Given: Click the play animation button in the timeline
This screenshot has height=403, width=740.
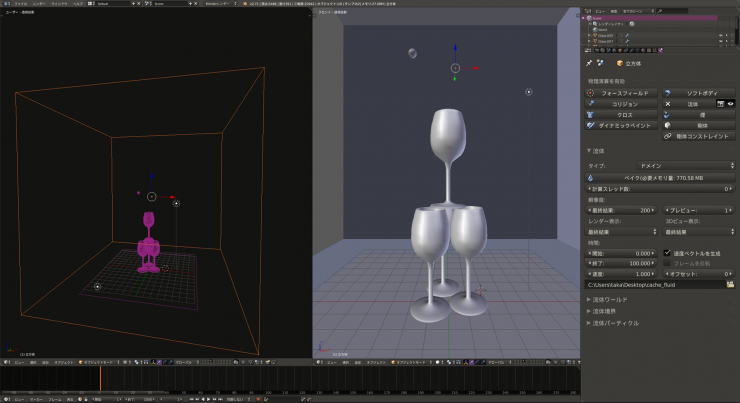Looking at the screenshot, I should point(209,399).
